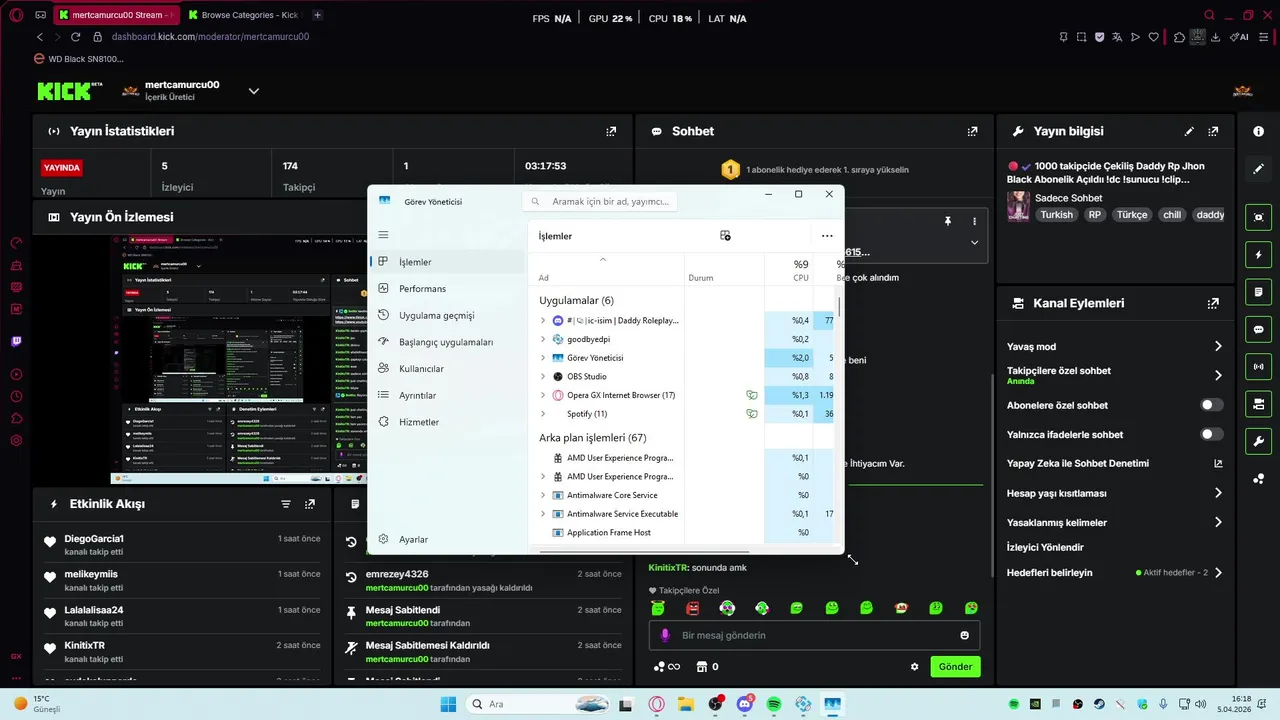Click the Bir mesaj gönderin chat field
The image size is (1280, 720).
coord(814,635)
